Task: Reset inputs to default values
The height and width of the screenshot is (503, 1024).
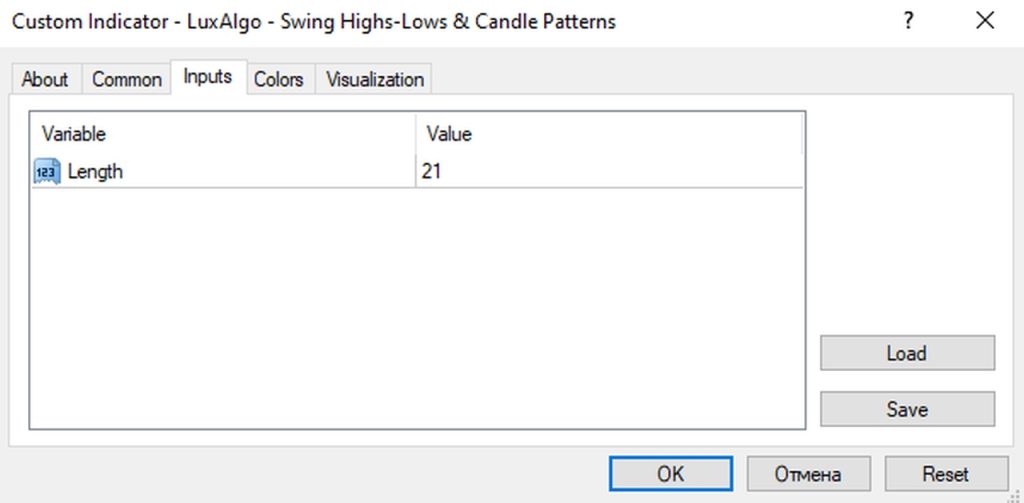Action: (946, 474)
